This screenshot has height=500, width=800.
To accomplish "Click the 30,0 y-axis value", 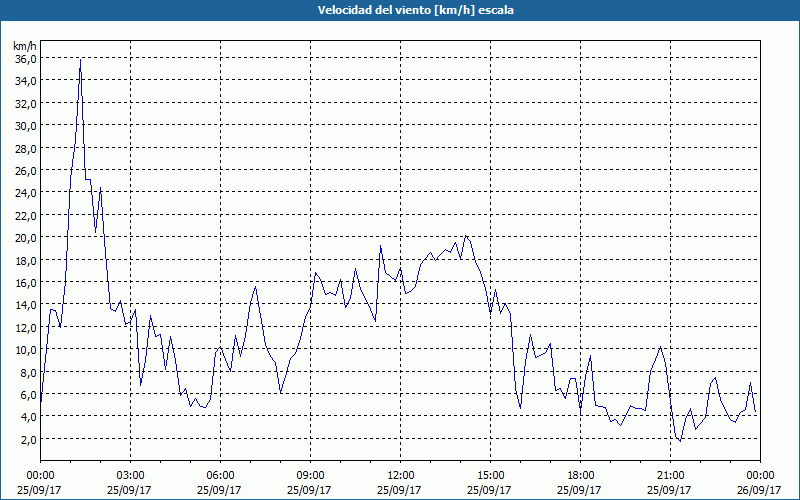I will tap(27, 126).
